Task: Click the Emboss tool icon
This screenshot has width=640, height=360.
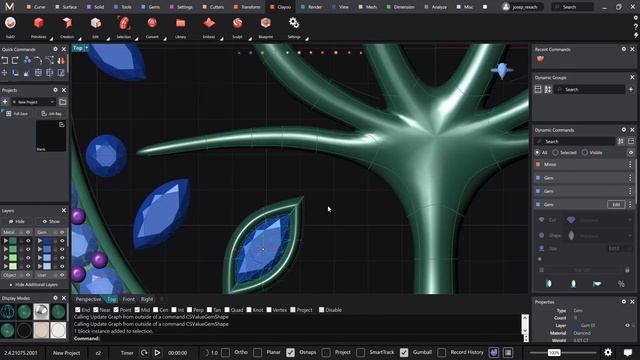Action: pyautogui.click(x=209, y=23)
